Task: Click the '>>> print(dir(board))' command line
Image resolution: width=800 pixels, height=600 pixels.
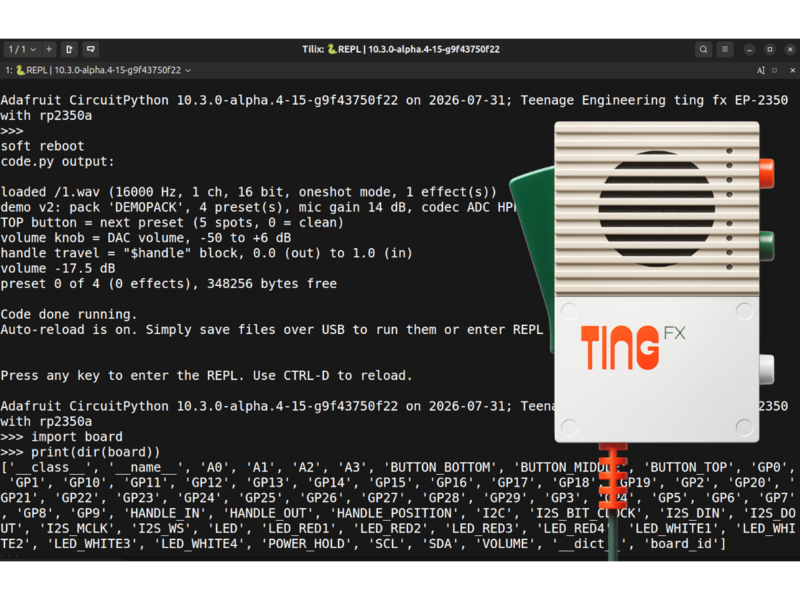Action: 80,452
